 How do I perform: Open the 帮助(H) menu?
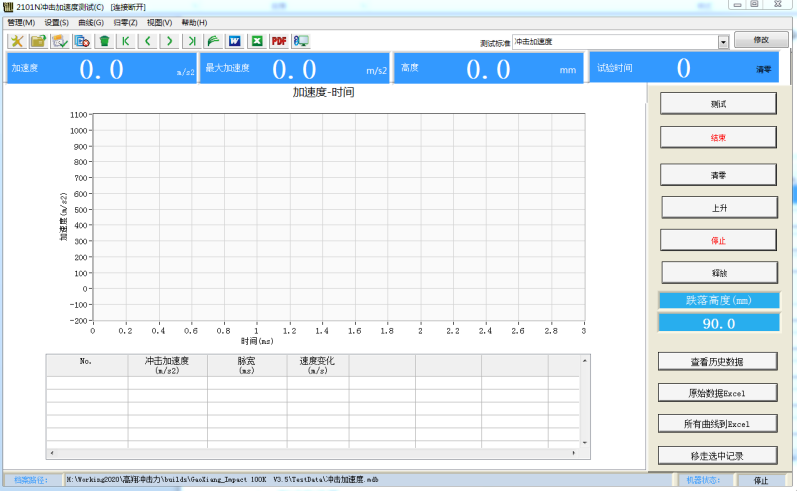click(x=194, y=22)
